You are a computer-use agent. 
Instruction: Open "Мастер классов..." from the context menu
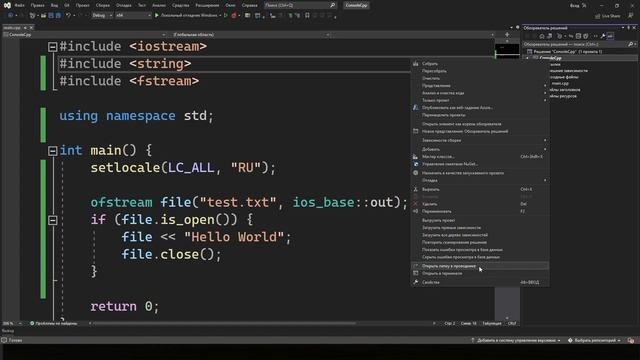(x=480, y=157)
